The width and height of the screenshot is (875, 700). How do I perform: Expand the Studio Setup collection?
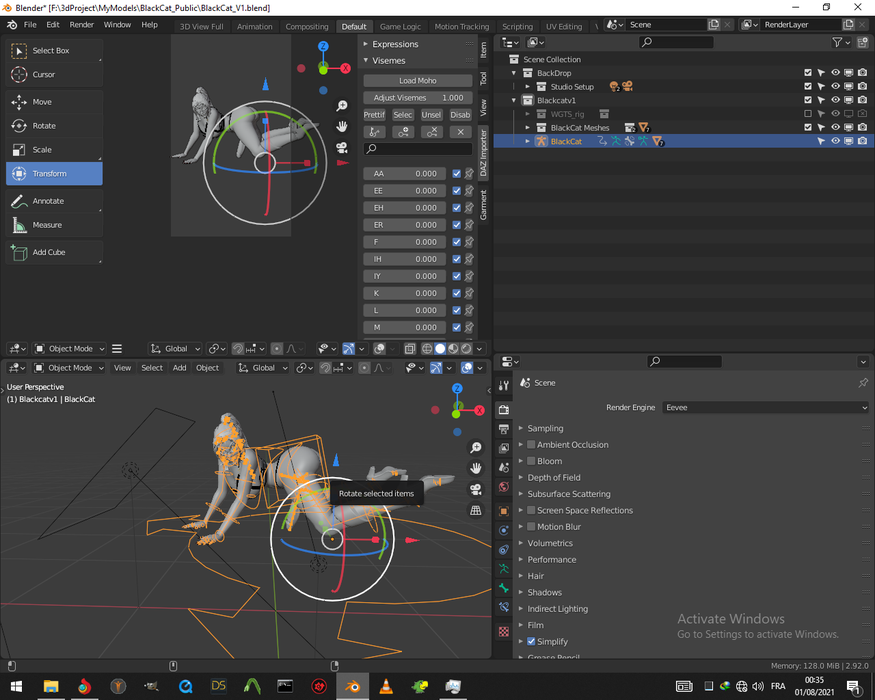pyautogui.click(x=527, y=87)
